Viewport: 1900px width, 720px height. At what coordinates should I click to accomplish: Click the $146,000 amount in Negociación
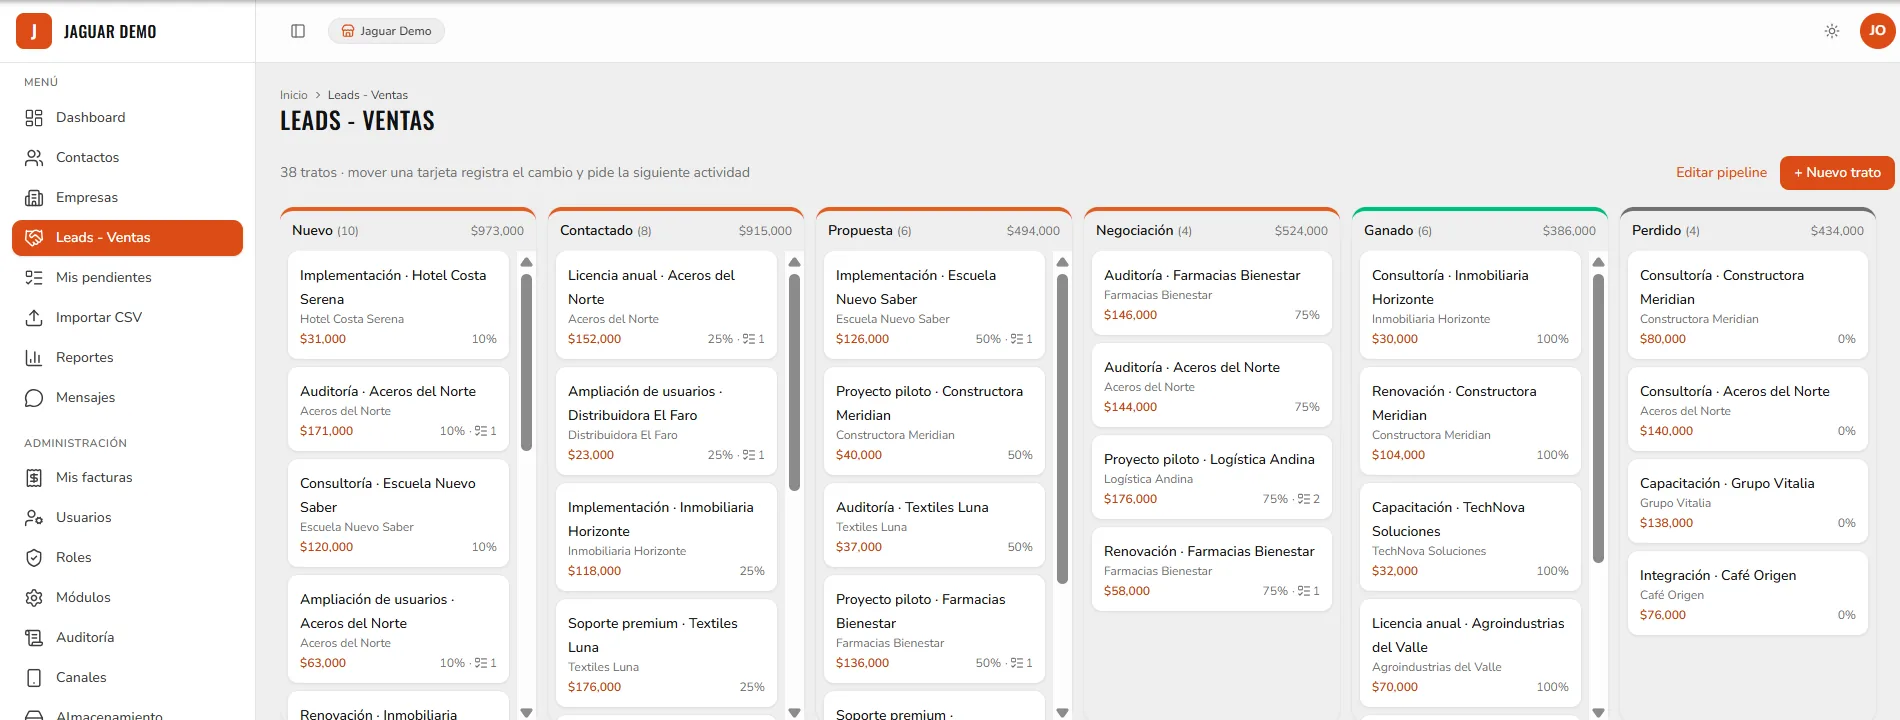(1130, 315)
